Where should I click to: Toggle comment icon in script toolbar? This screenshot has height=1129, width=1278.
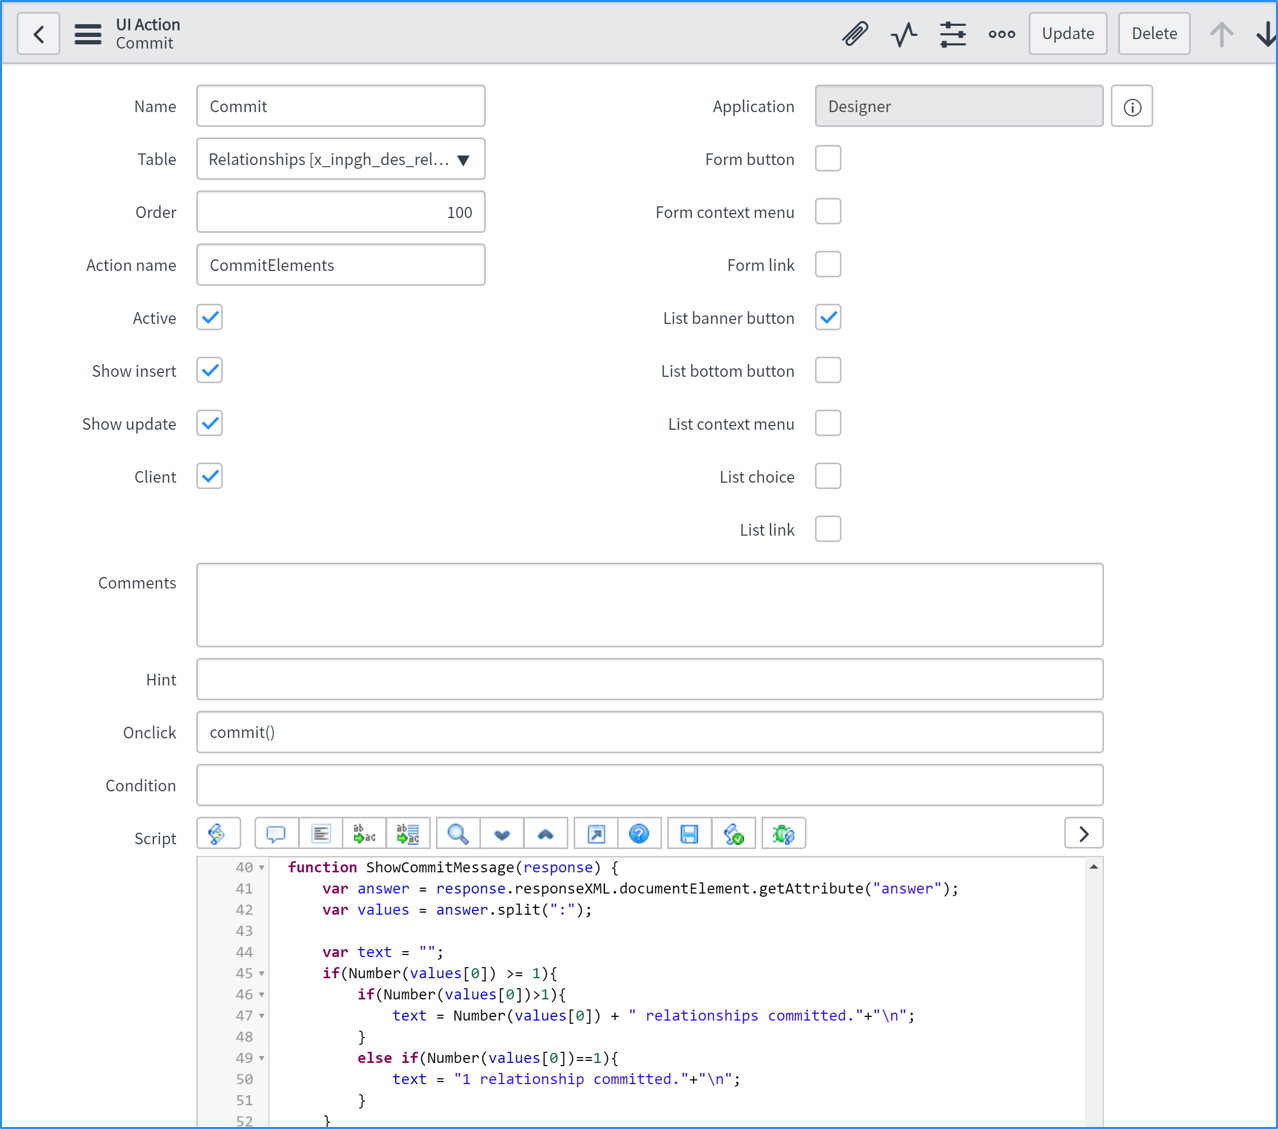pos(276,834)
